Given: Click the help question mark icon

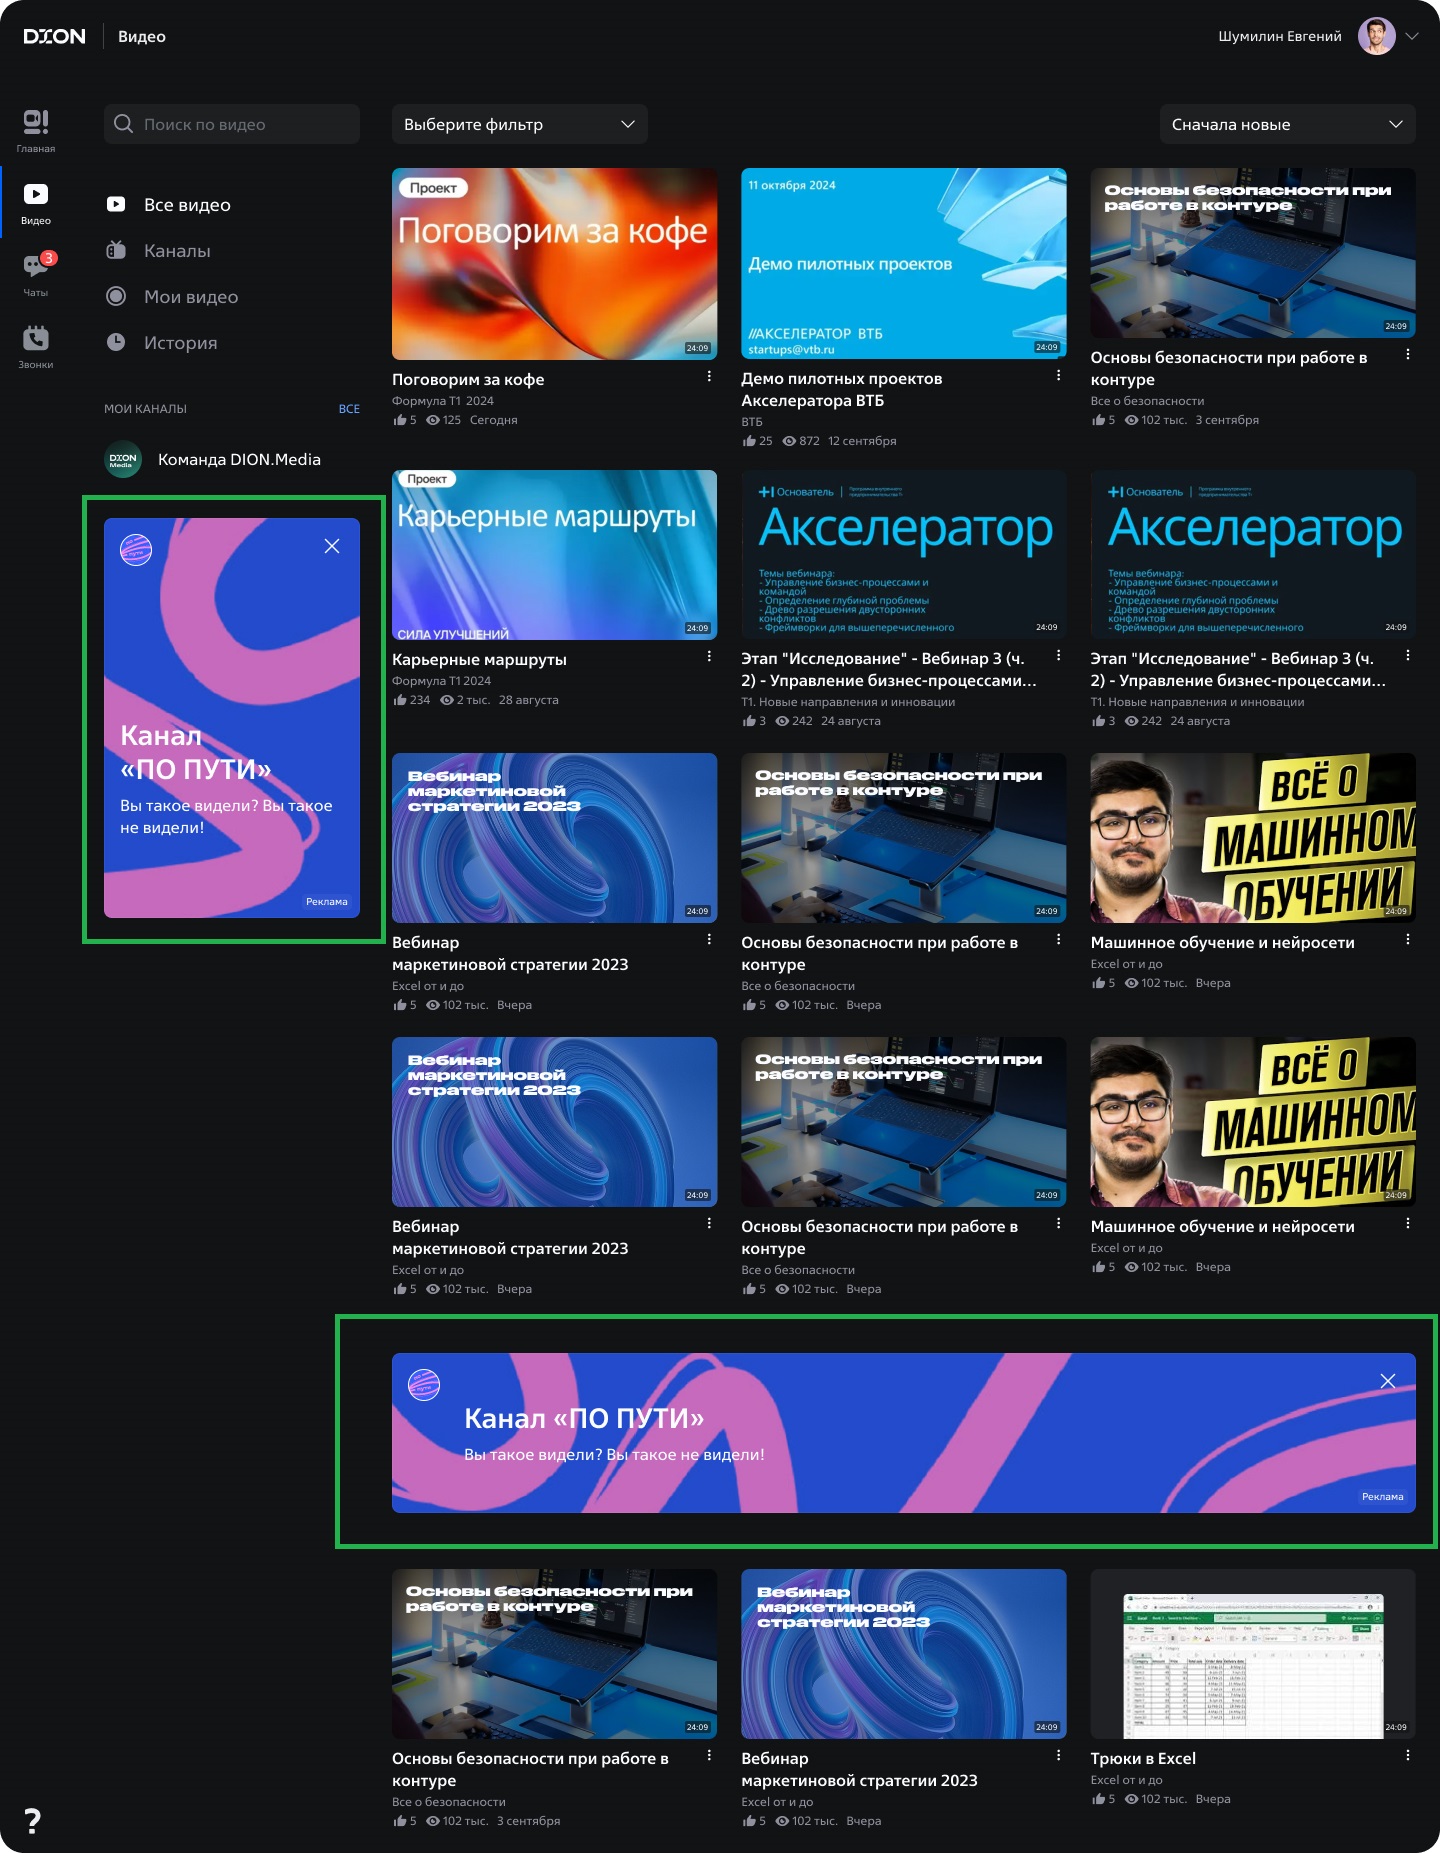Looking at the screenshot, I should [33, 1820].
